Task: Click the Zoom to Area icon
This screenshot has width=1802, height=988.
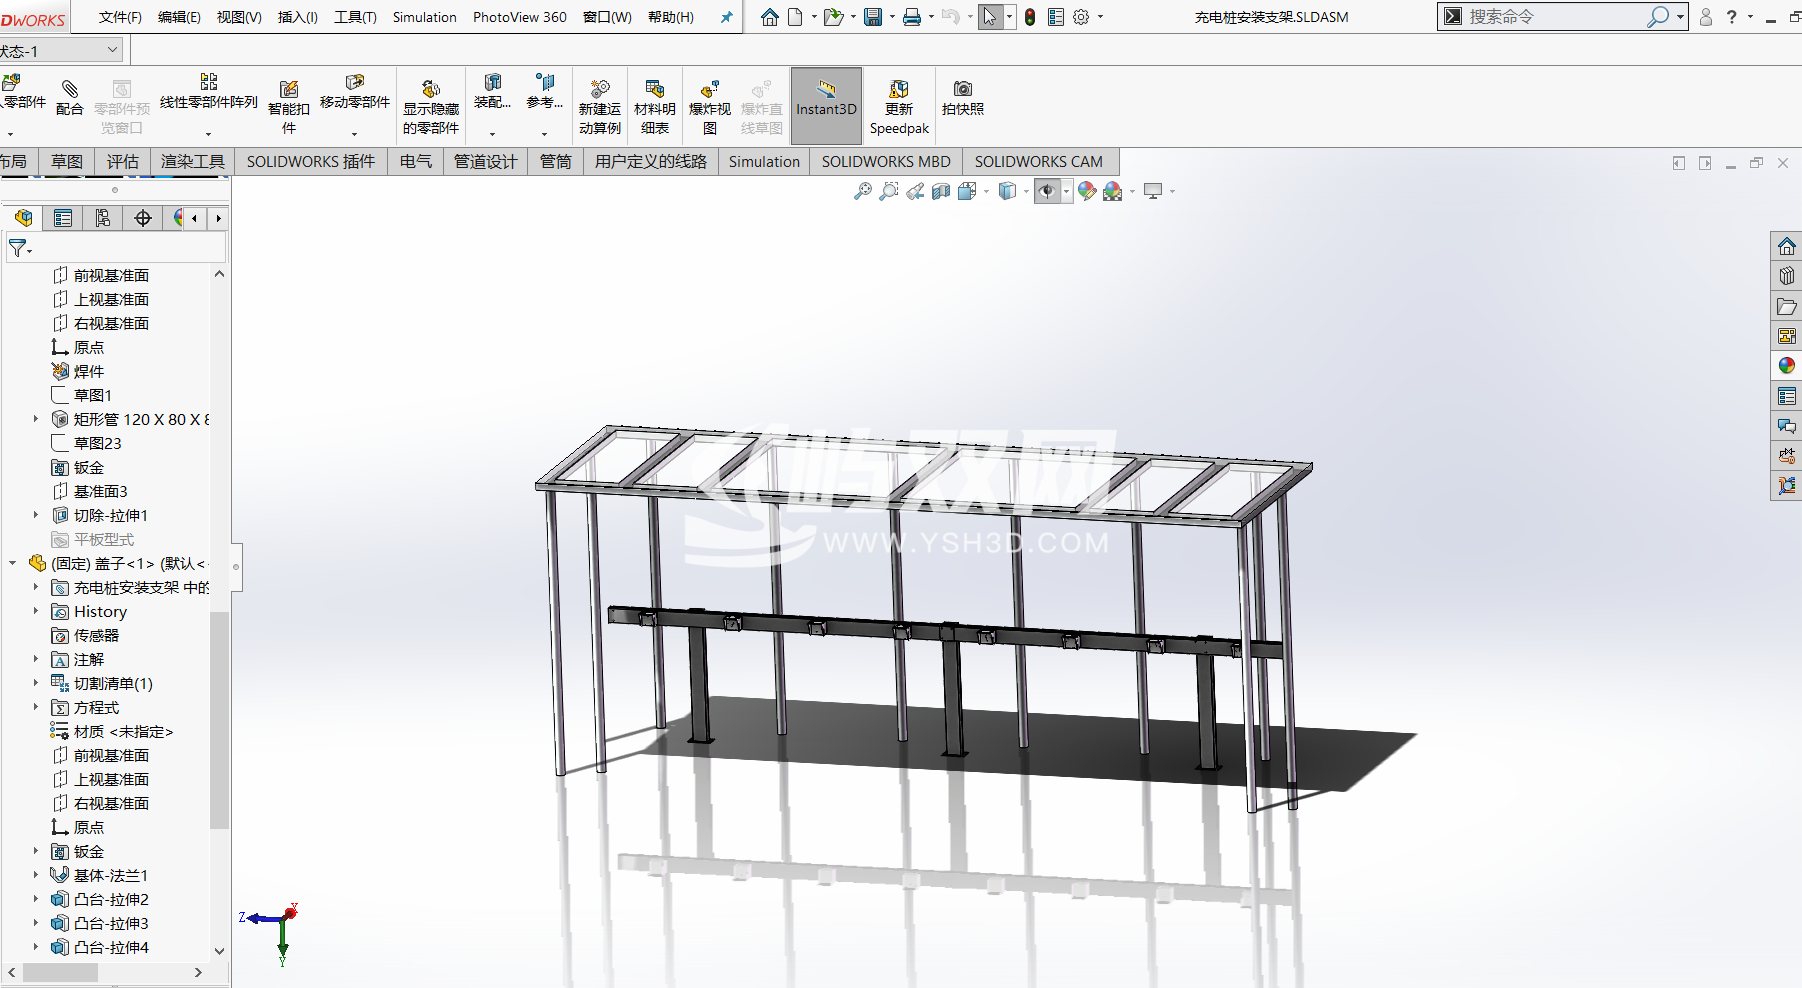Action: click(888, 191)
